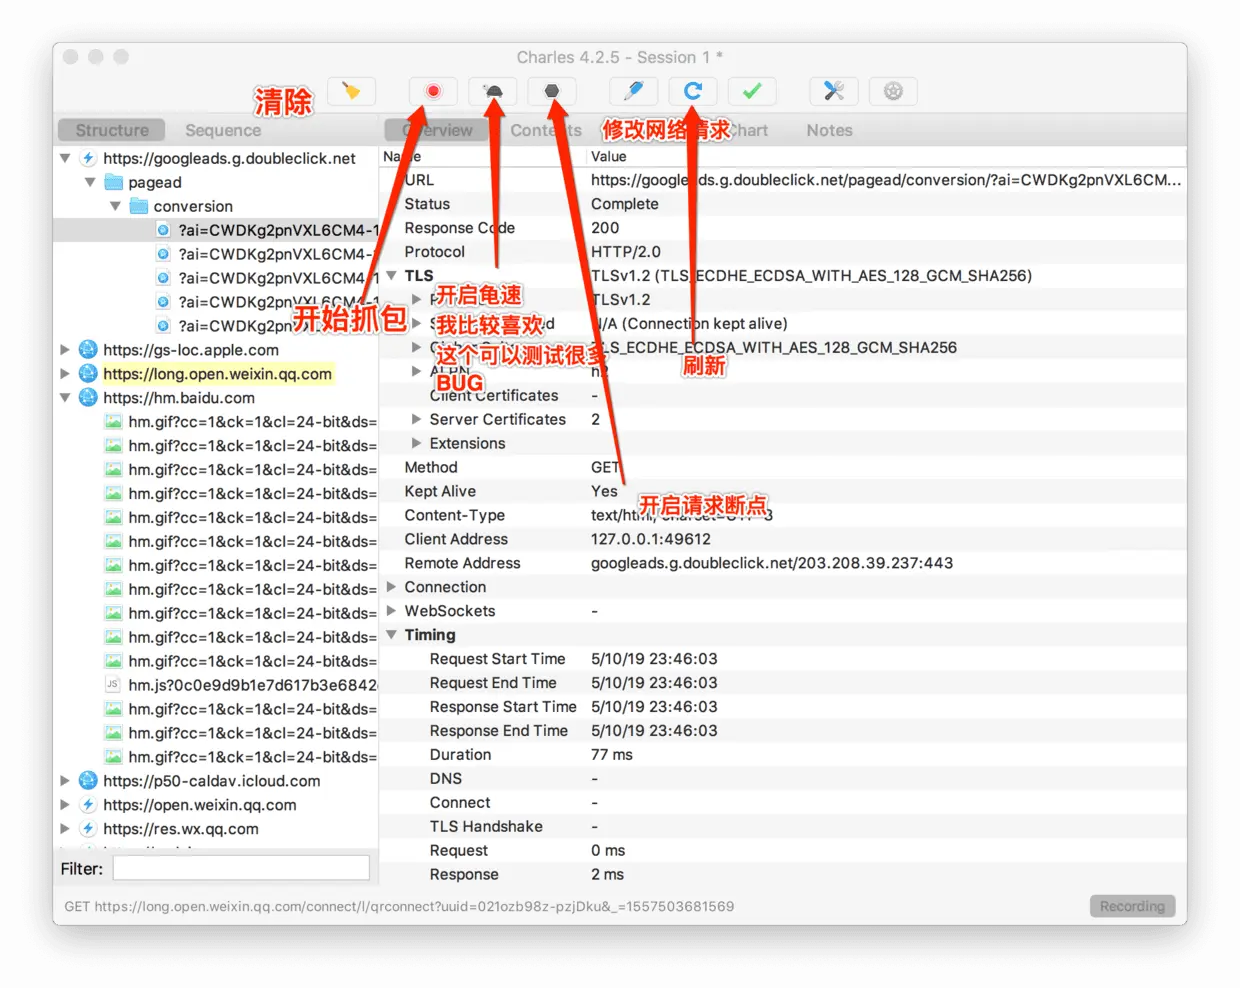Expand the res.wx.qq.com host

(65, 829)
